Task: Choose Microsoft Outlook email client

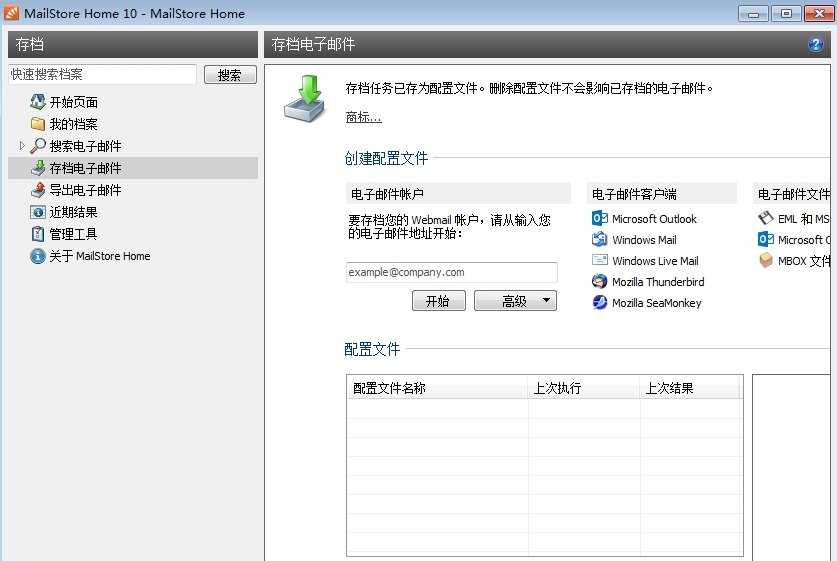Action: pyautogui.click(x=654, y=219)
